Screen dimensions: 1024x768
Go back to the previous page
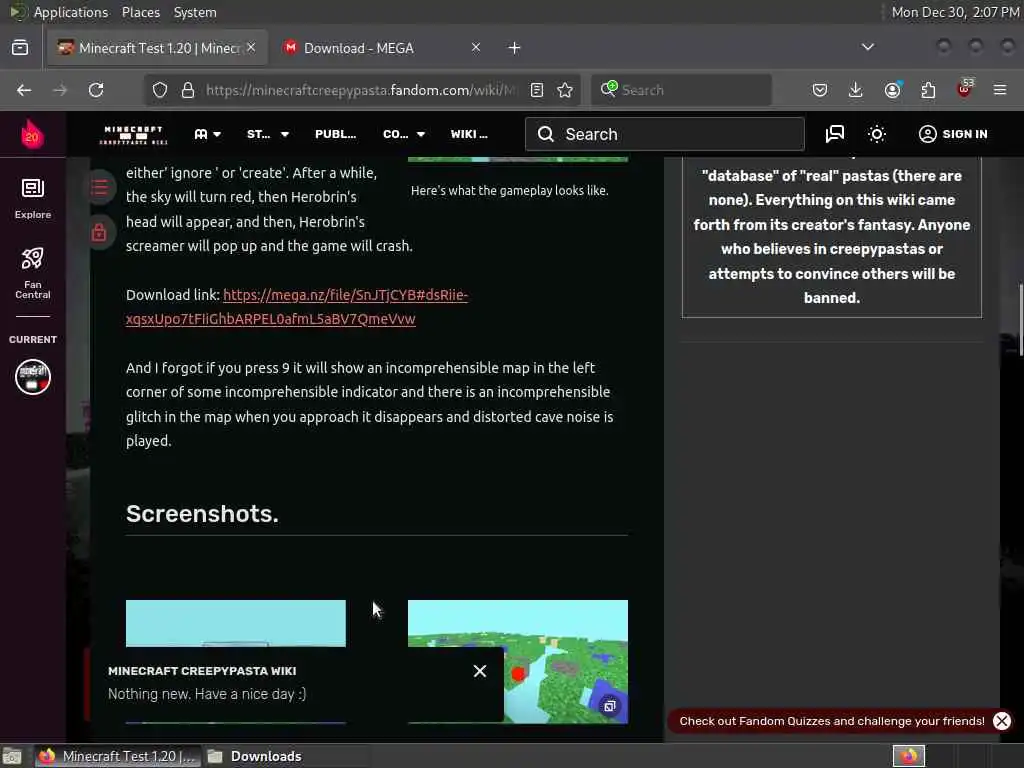pos(24,90)
